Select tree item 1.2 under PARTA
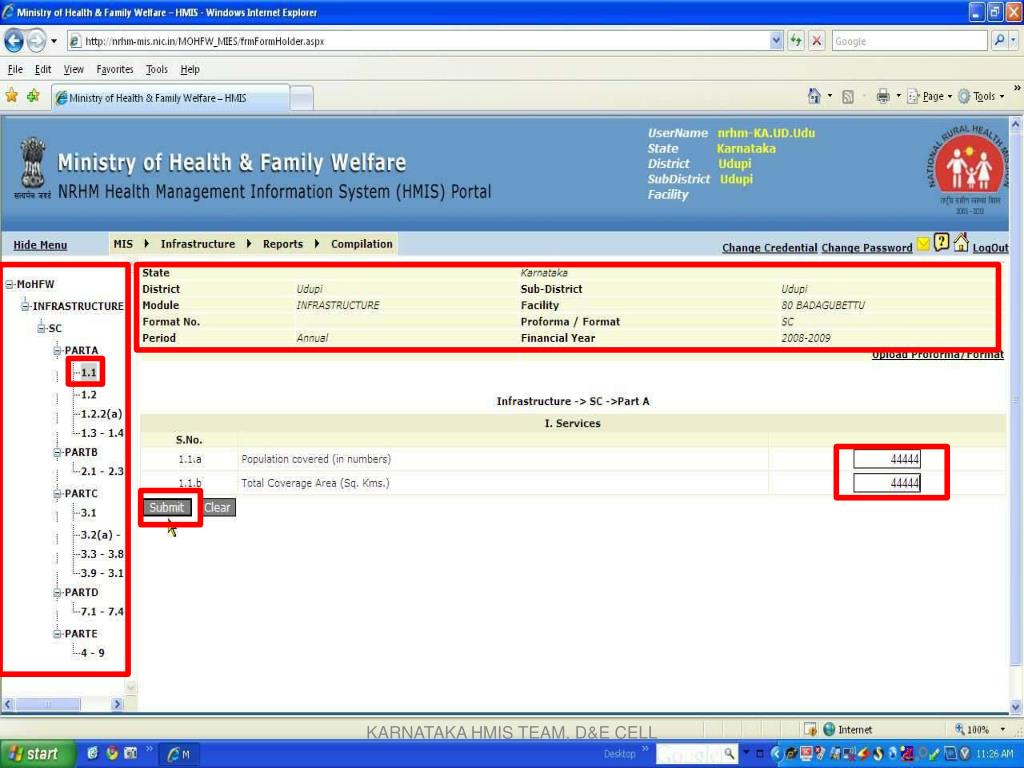This screenshot has width=1024, height=768. point(89,394)
